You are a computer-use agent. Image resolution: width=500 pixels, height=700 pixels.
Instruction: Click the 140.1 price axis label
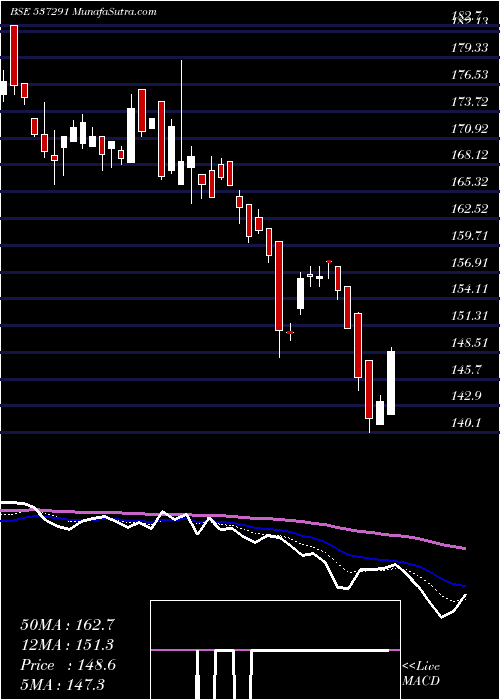click(x=466, y=422)
